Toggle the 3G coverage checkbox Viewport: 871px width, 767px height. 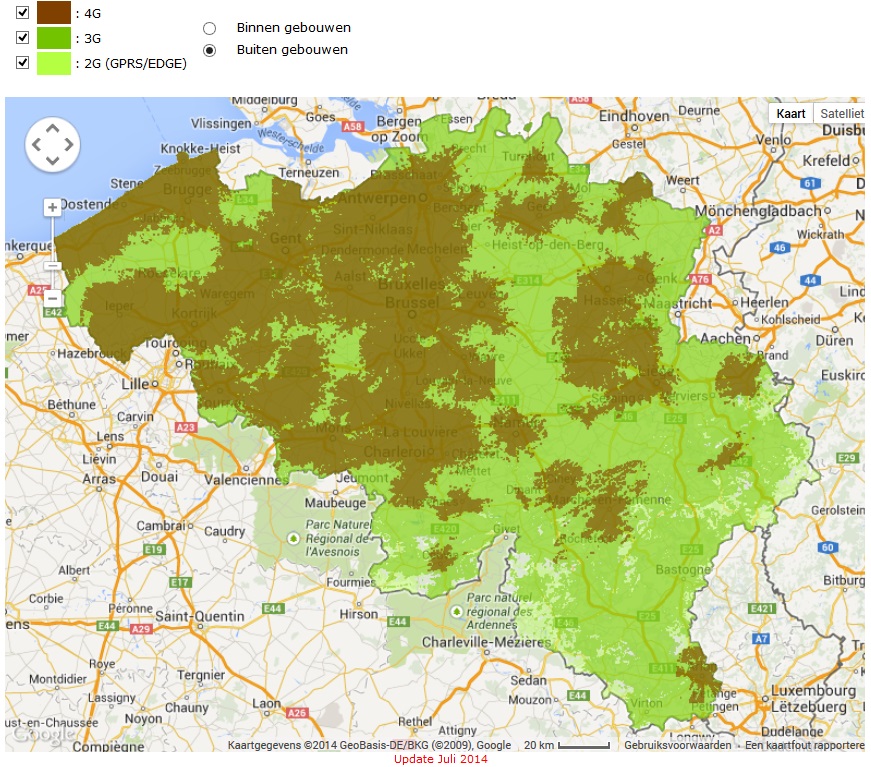(x=22, y=37)
